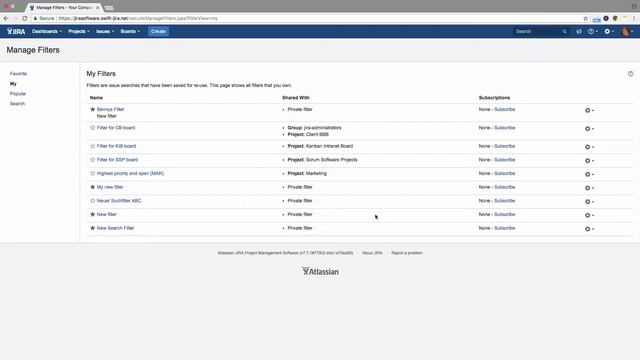Click the Create button

pyautogui.click(x=158, y=31)
